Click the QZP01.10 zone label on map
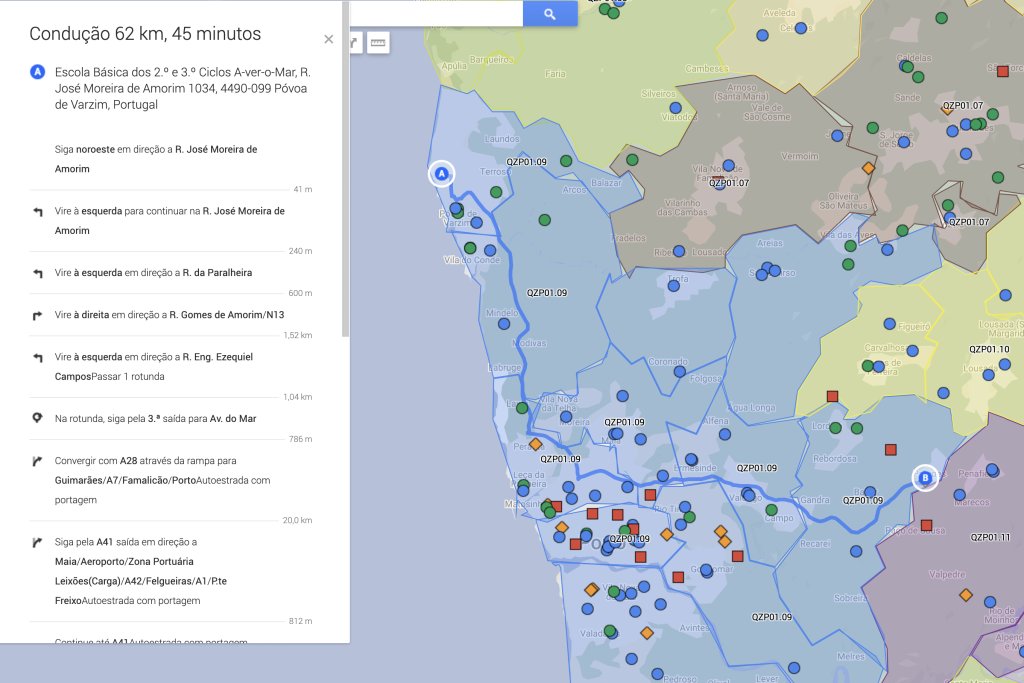 point(989,349)
